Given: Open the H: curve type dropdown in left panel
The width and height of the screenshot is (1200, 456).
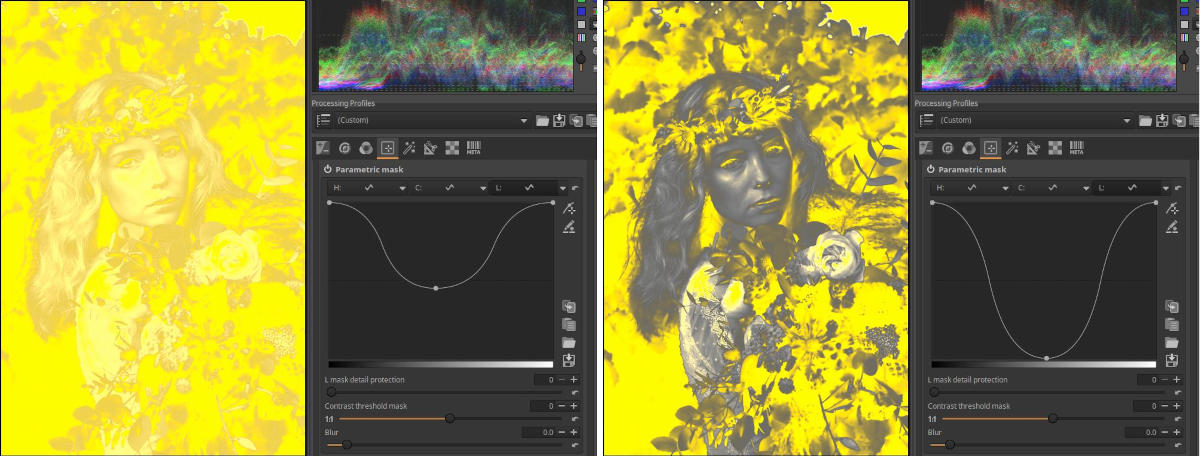Looking at the screenshot, I should coord(403,188).
